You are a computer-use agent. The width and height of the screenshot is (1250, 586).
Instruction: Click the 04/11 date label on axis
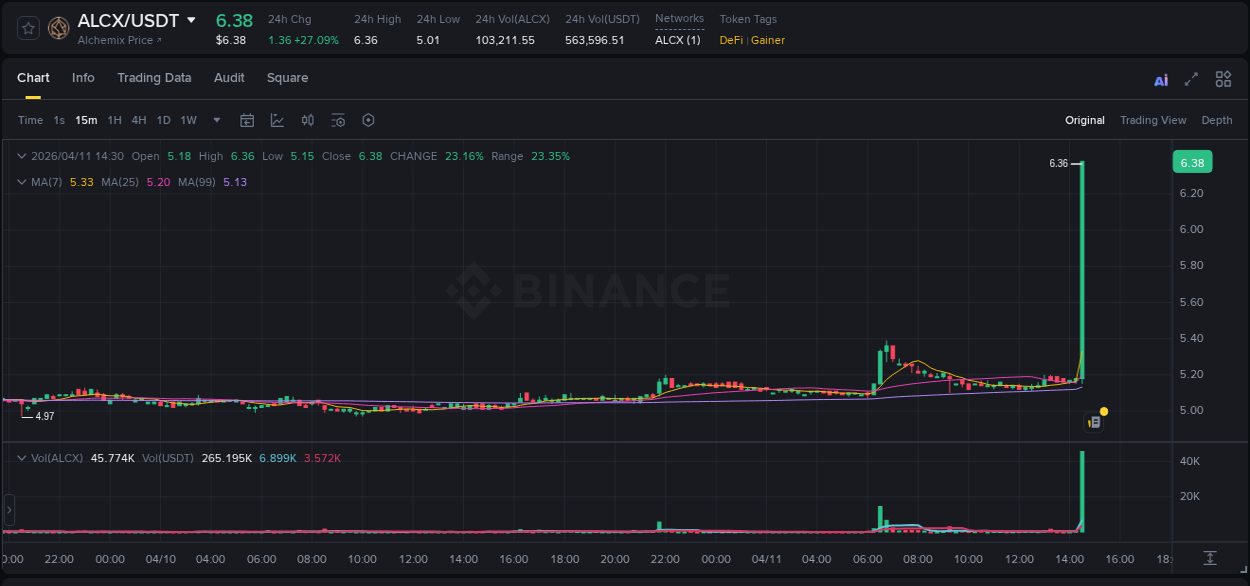click(766, 559)
